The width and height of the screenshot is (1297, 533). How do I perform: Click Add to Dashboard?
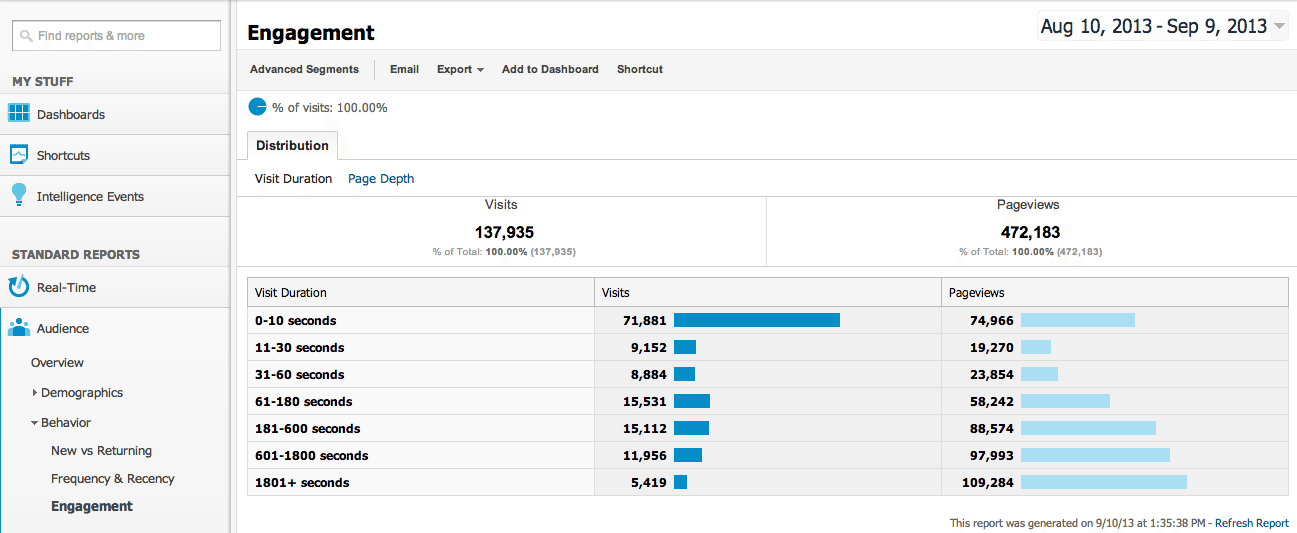pyautogui.click(x=550, y=69)
